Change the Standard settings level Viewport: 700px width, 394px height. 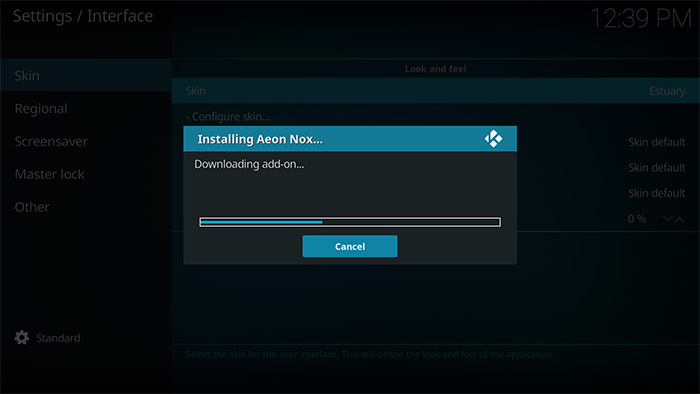click(x=58, y=338)
